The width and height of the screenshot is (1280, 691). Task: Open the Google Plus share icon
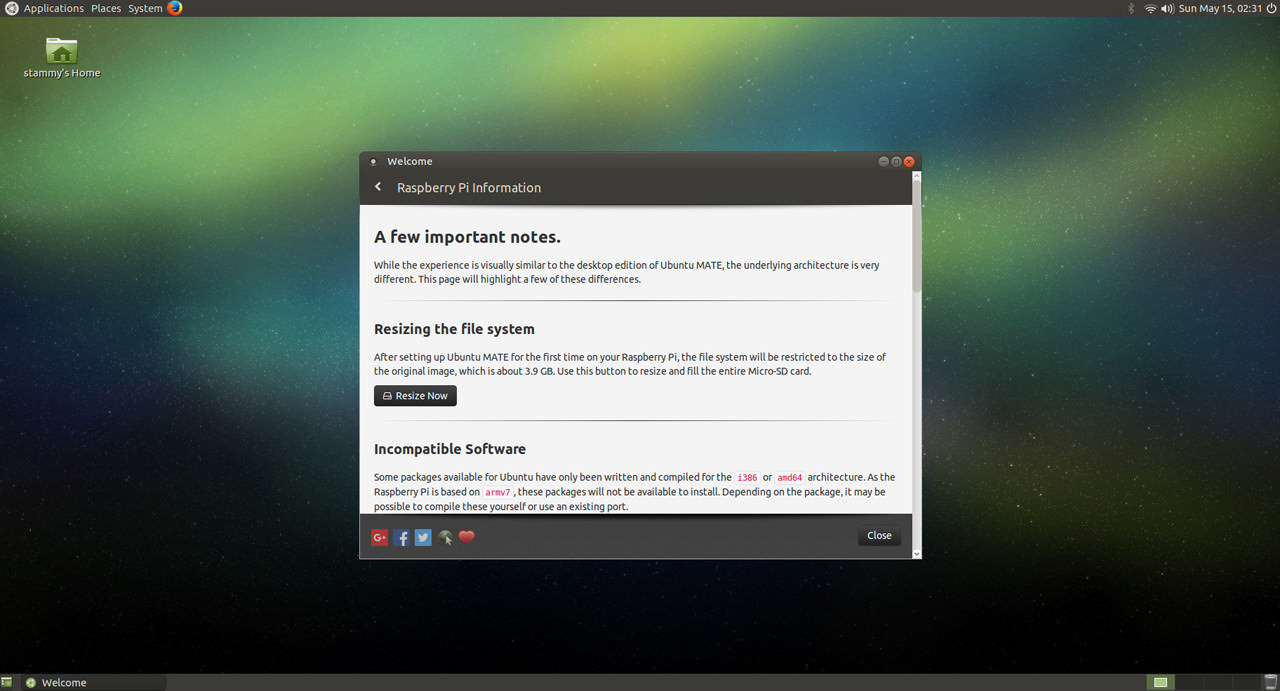coord(380,537)
